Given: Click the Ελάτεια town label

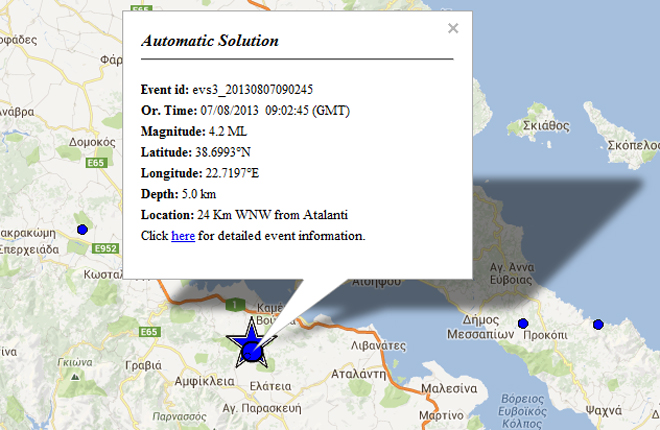Looking at the screenshot, I should (268, 384).
